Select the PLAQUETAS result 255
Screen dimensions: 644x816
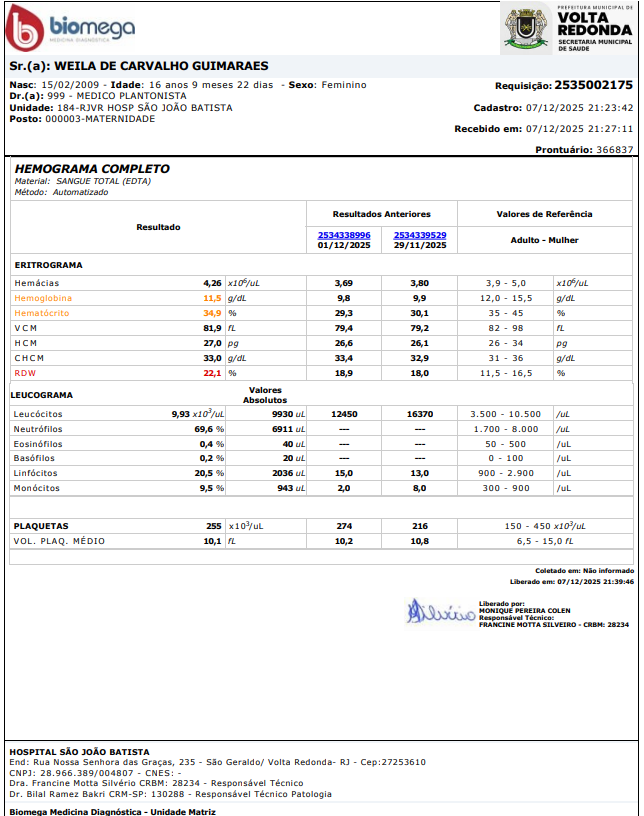point(213,525)
